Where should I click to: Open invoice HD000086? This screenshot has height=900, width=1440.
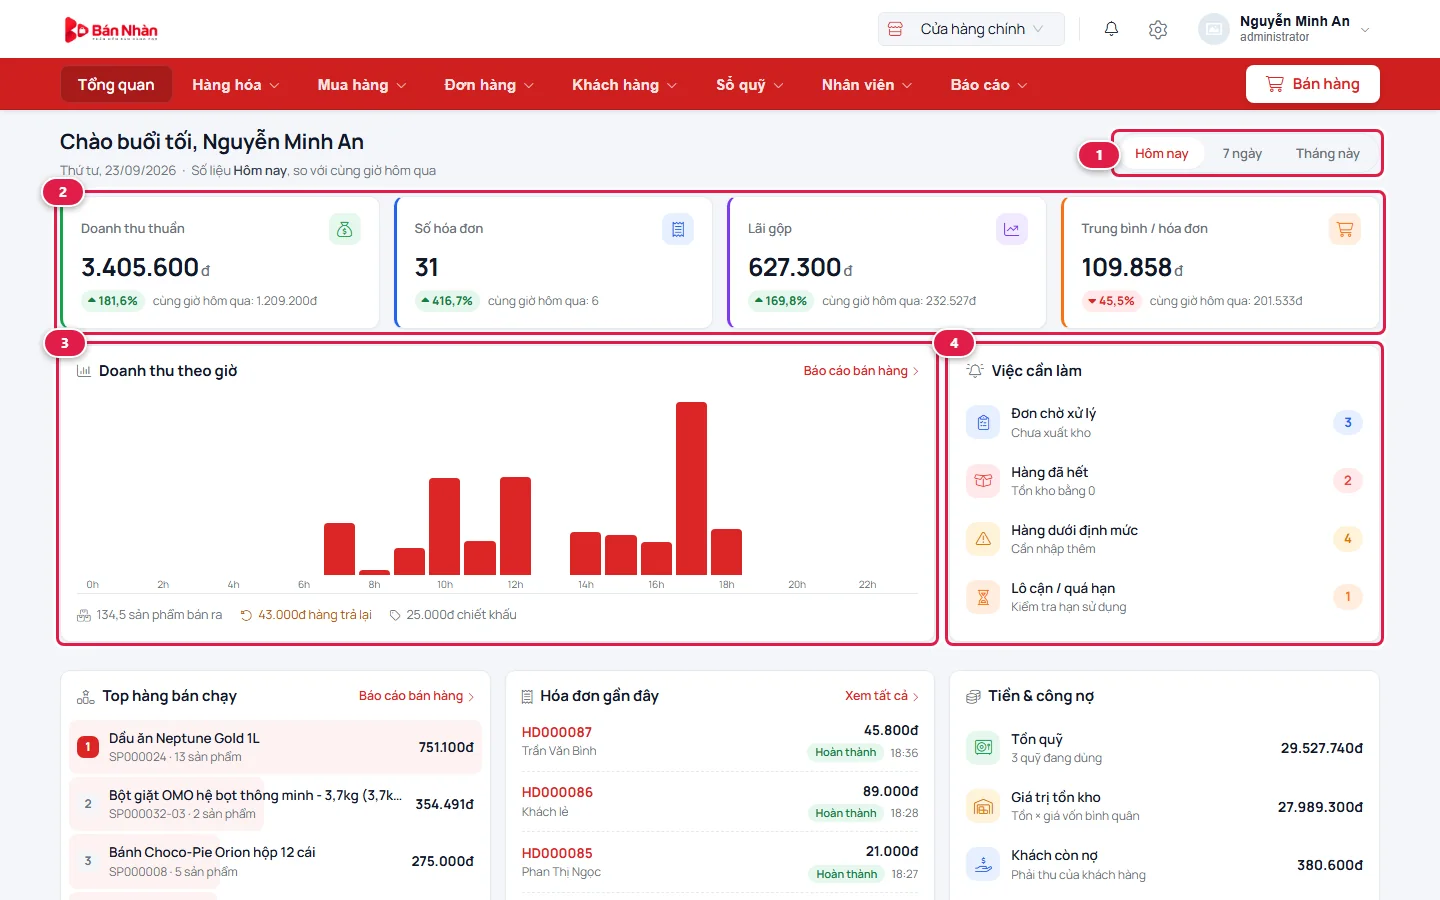[557, 792]
